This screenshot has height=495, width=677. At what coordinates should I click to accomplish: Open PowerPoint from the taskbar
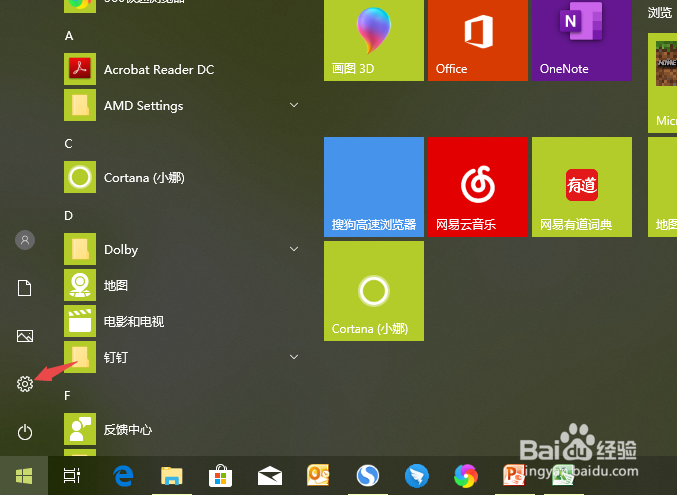tap(514, 475)
